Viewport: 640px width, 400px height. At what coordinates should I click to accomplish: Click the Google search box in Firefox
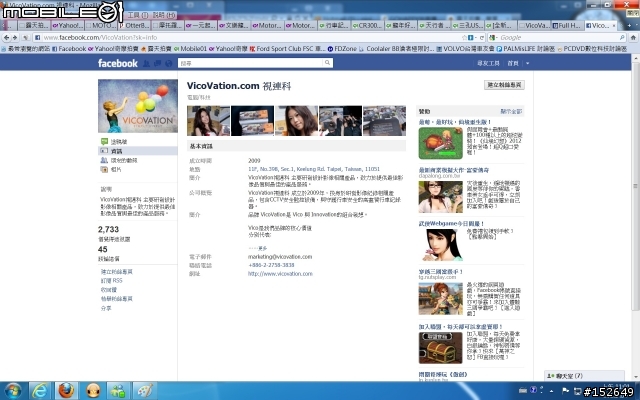pos(558,37)
